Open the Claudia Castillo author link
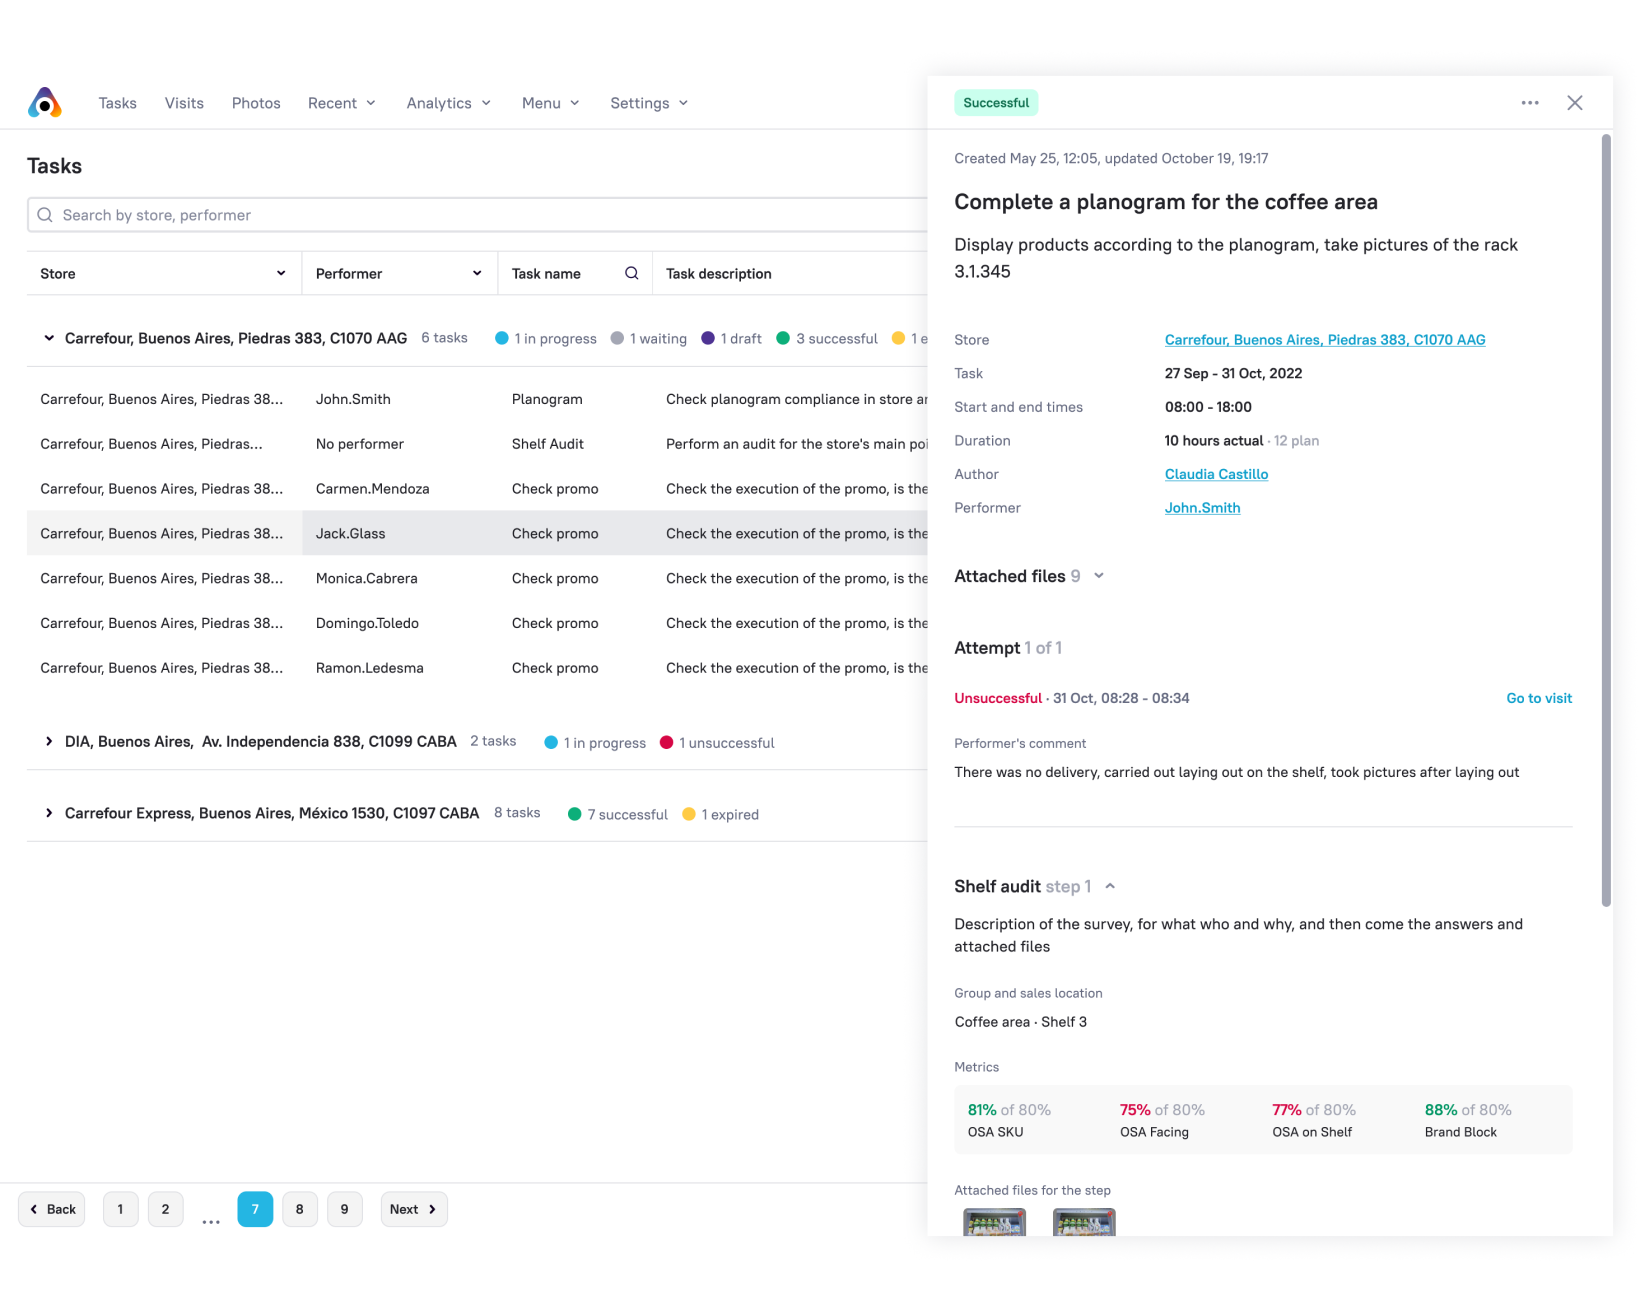1640x1312 pixels. coord(1216,474)
